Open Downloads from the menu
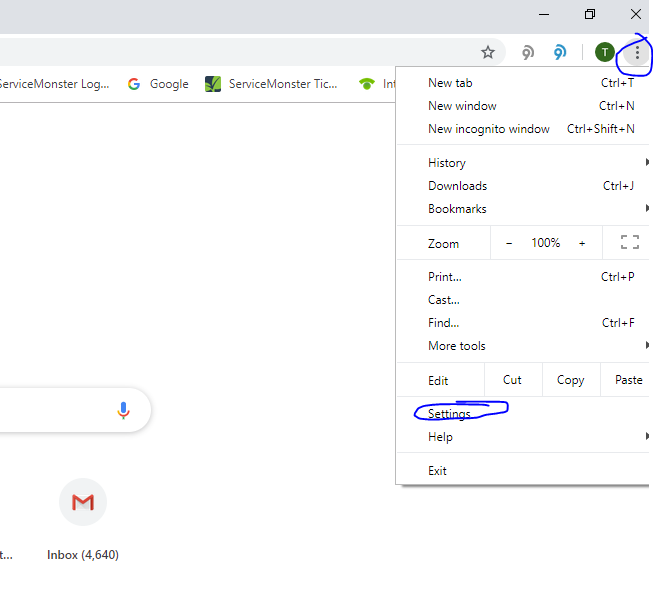653x600 pixels. click(523, 186)
